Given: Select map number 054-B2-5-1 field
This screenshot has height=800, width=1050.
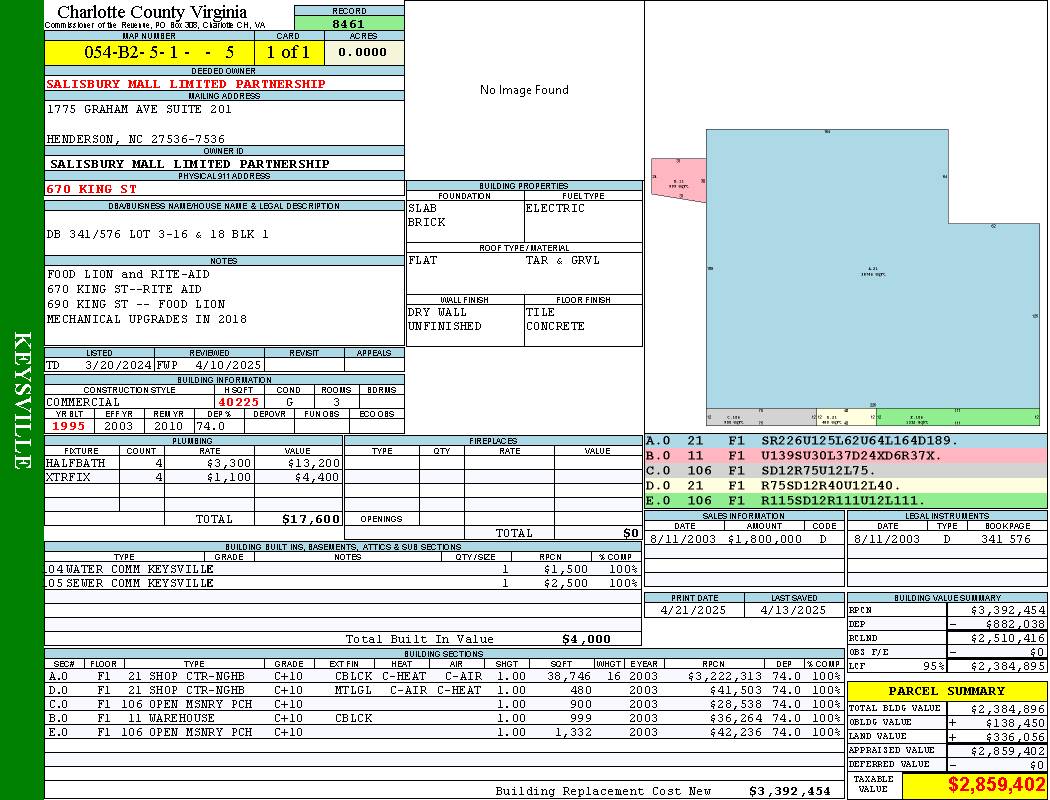Looking at the screenshot, I should tap(149, 52).
